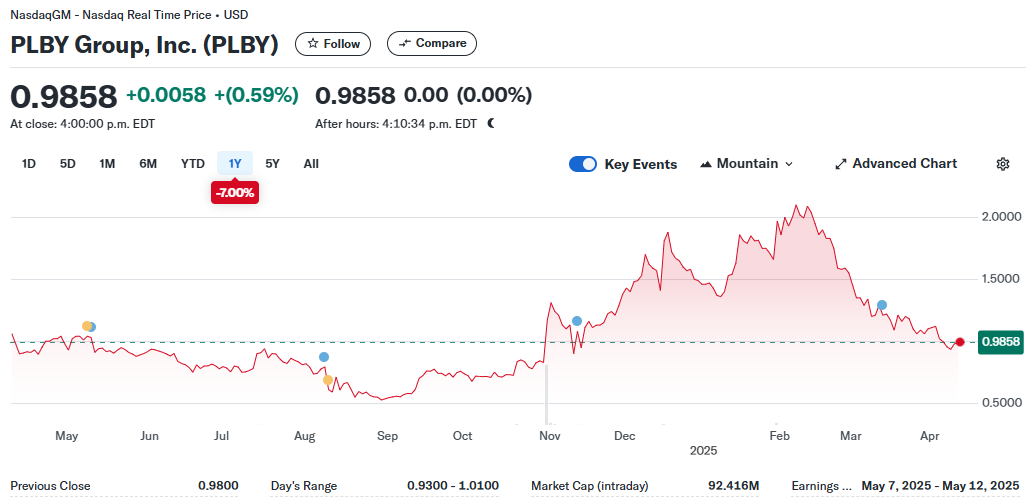This screenshot has width=1030, height=498.
Task: Click the -7.00% performance badge
Action: click(x=235, y=193)
